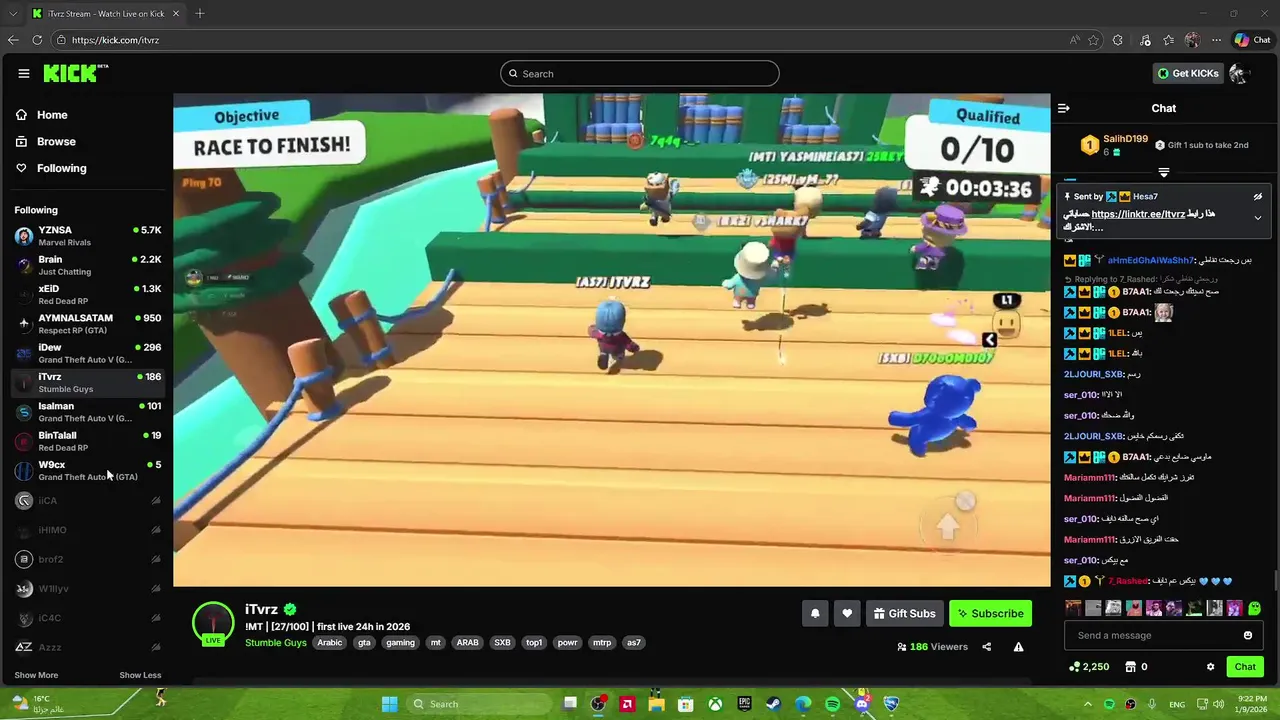Open the Kick hamburger sidebar menu
Screen dimensions: 1280x720
pos(23,73)
